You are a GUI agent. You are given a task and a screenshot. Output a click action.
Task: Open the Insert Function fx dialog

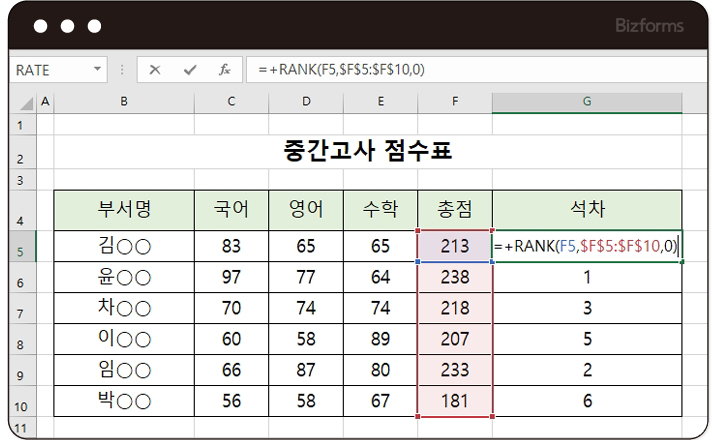[x=225, y=70]
